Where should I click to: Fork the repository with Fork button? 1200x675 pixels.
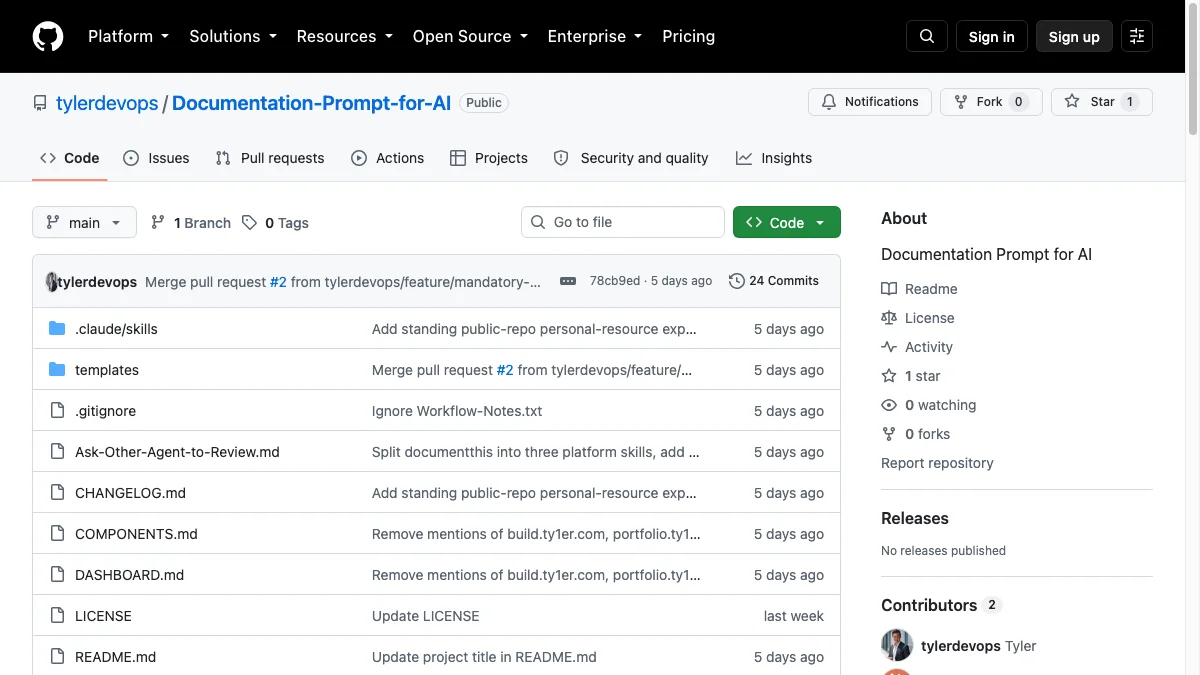pos(991,102)
